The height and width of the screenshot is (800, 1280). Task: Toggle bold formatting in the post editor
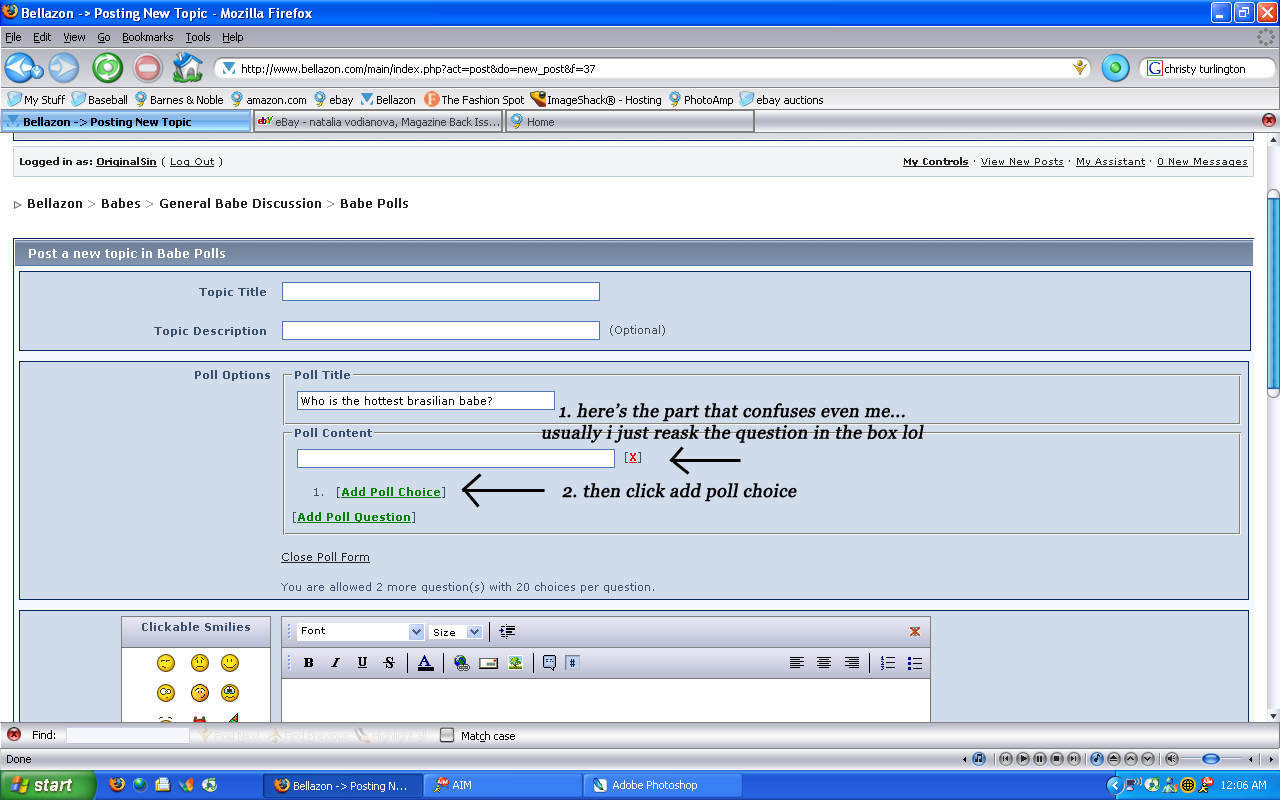tap(309, 663)
